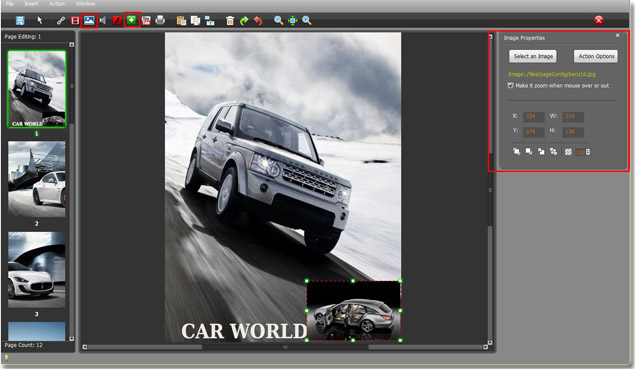Screen dimensions: 635x369
Task: Click the Y position input field
Action: pyautogui.click(x=533, y=132)
